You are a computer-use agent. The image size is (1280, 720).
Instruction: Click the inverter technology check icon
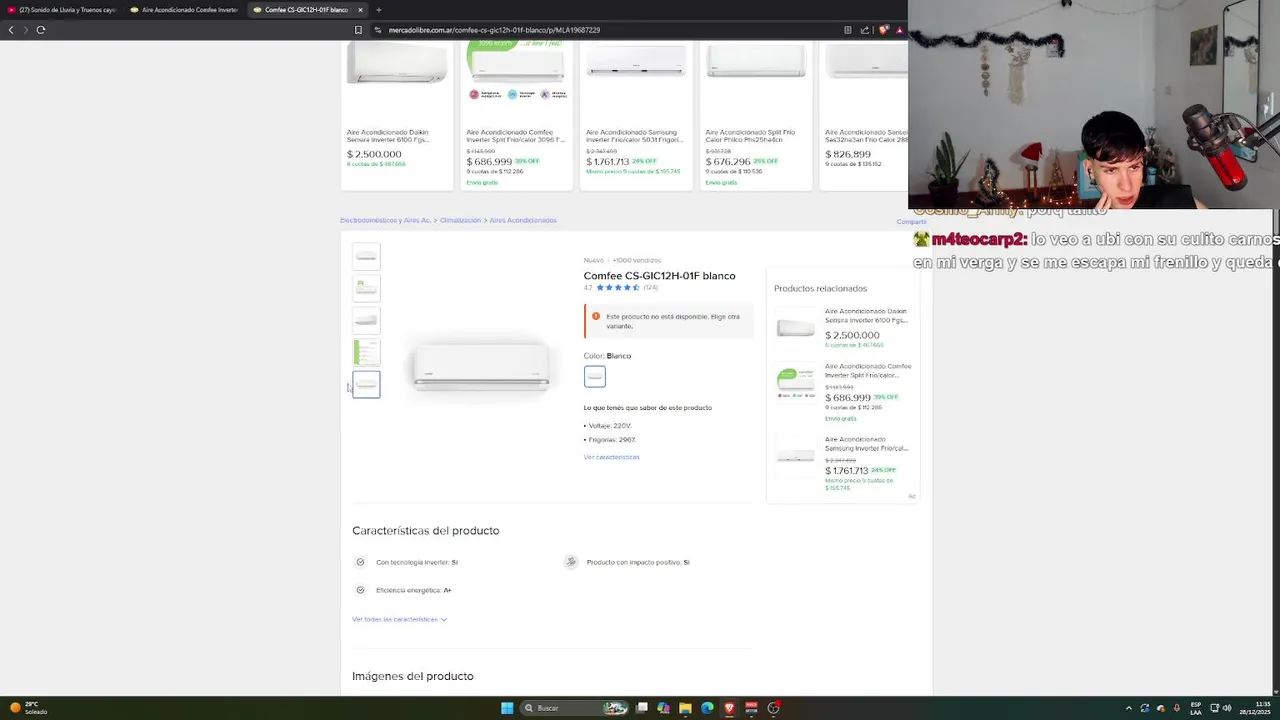[x=361, y=562]
